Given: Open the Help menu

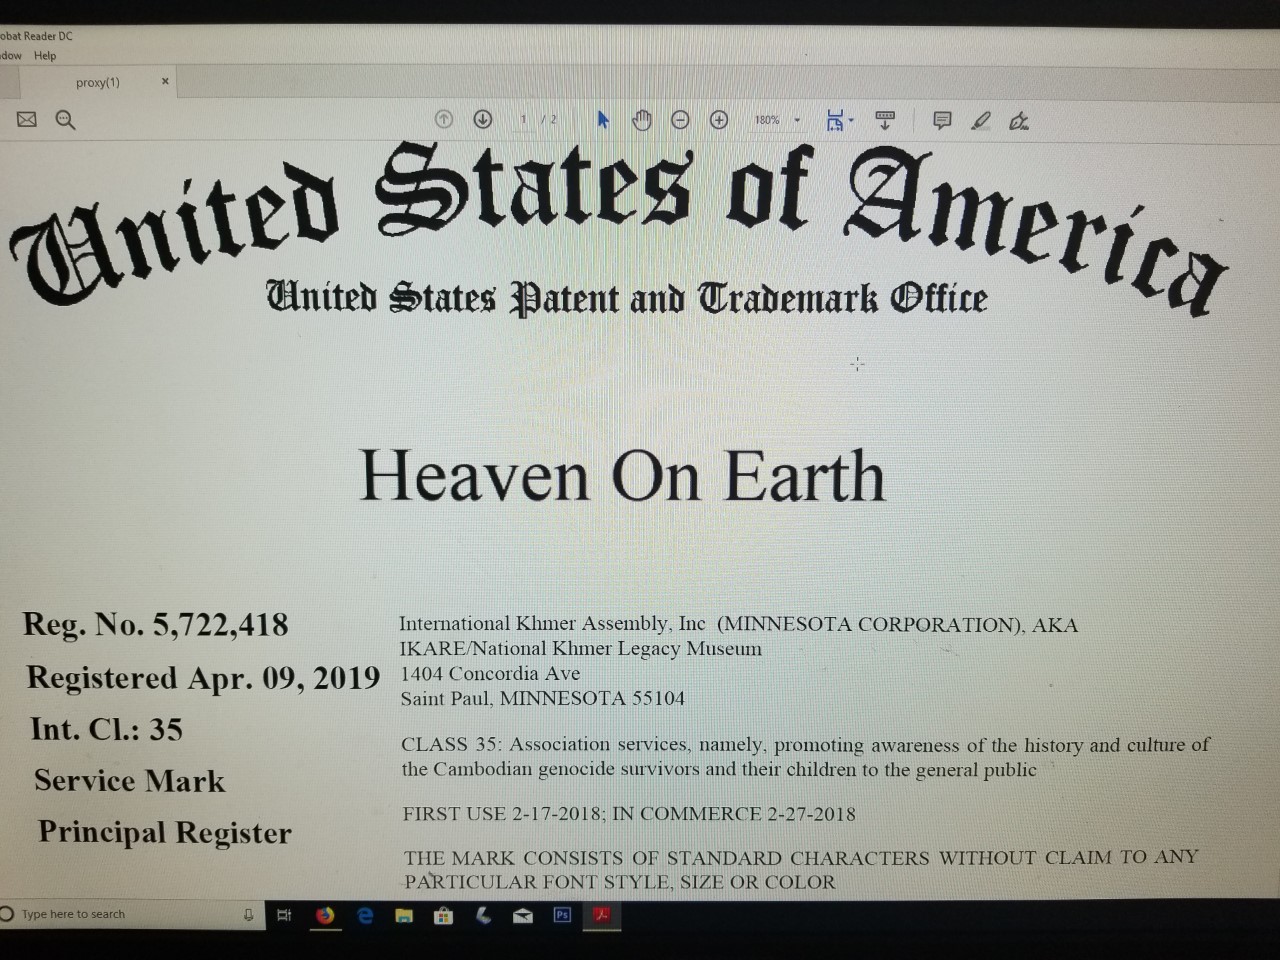Looking at the screenshot, I should 45,56.
